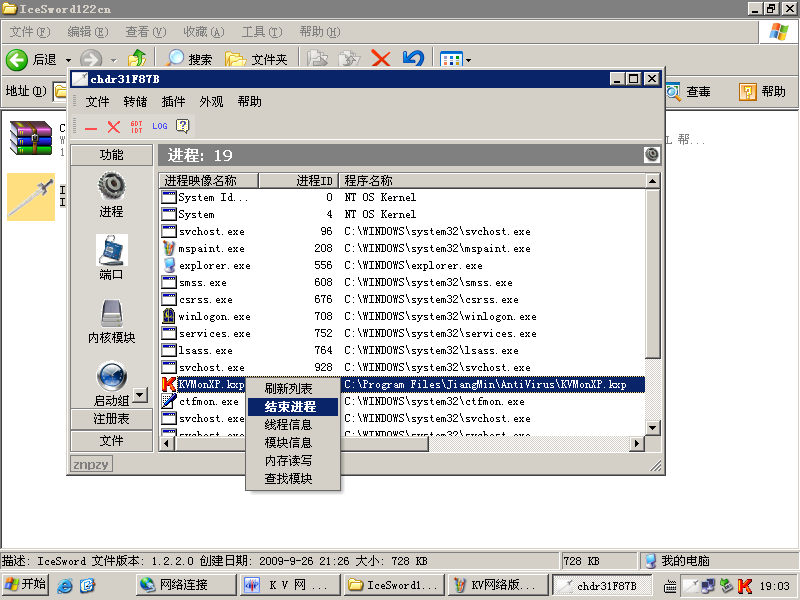800x600 pixels.
Task: Sort by the 程序名称 column header
Action: click(492, 181)
